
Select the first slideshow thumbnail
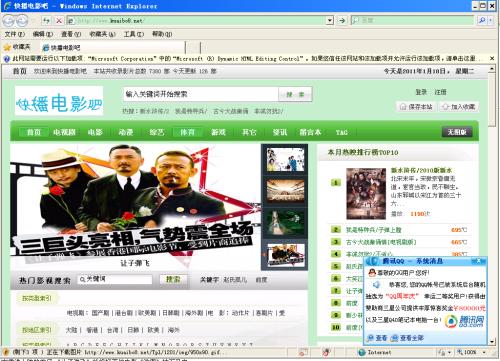tap(285, 160)
